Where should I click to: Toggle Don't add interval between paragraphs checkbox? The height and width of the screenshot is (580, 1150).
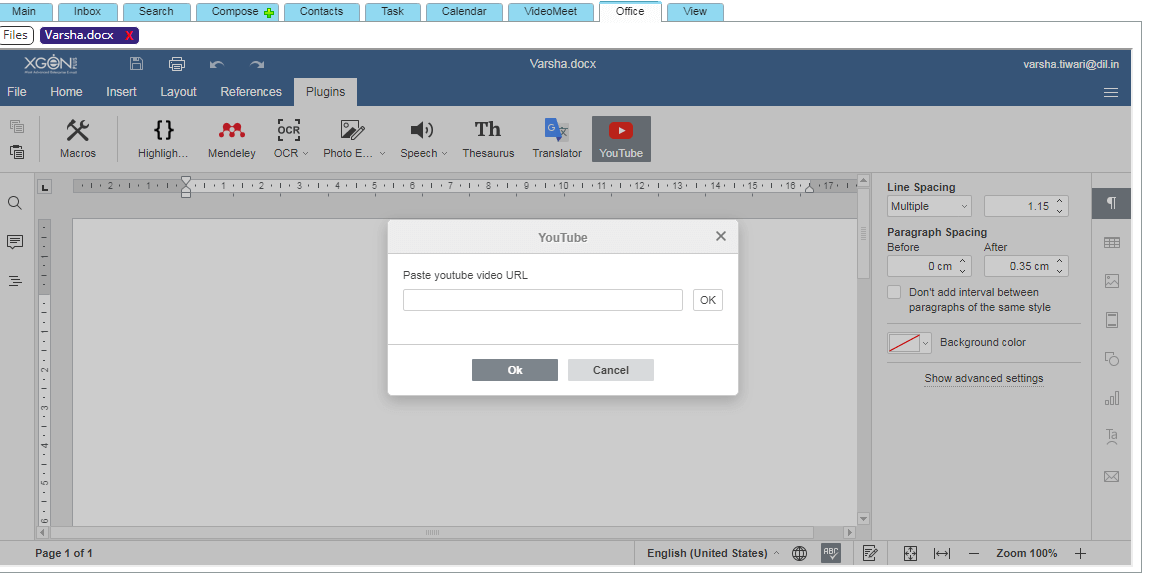click(x=894, y=292)
